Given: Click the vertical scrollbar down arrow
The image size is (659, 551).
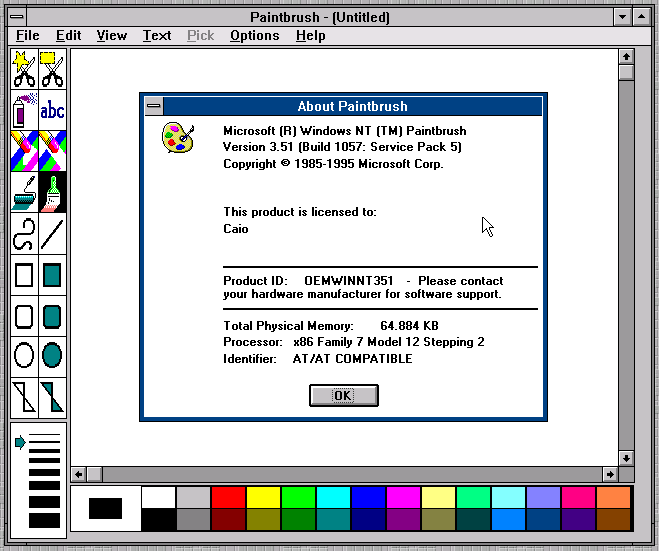Looking at the screenshot, I should (626, 458).
